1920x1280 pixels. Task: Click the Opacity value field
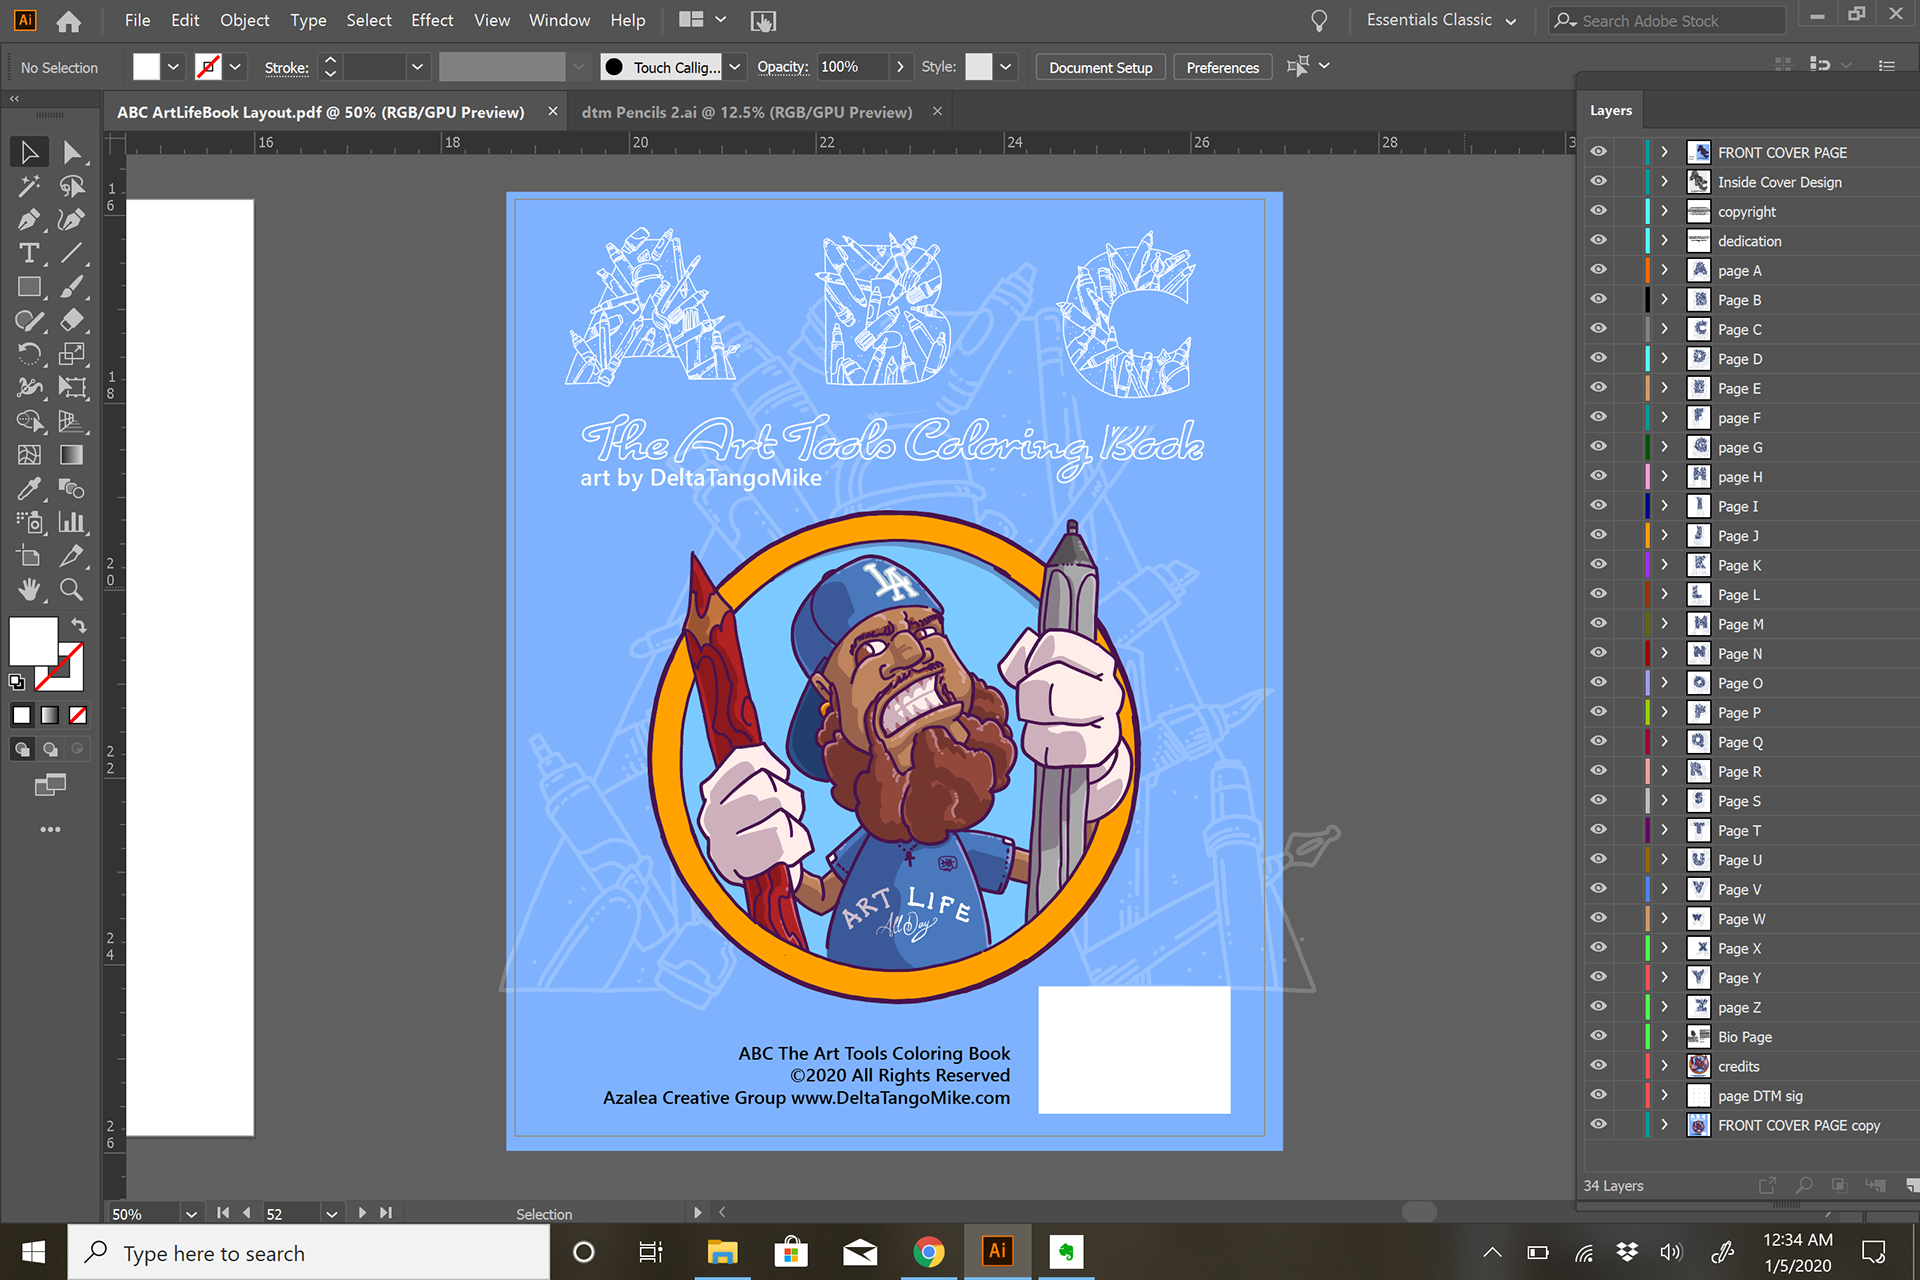851,67
